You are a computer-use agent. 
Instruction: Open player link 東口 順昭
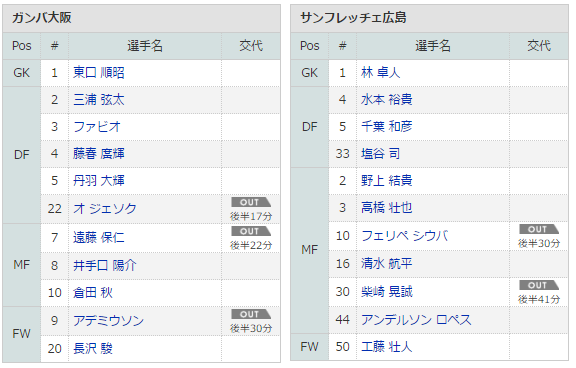[98, 73]
